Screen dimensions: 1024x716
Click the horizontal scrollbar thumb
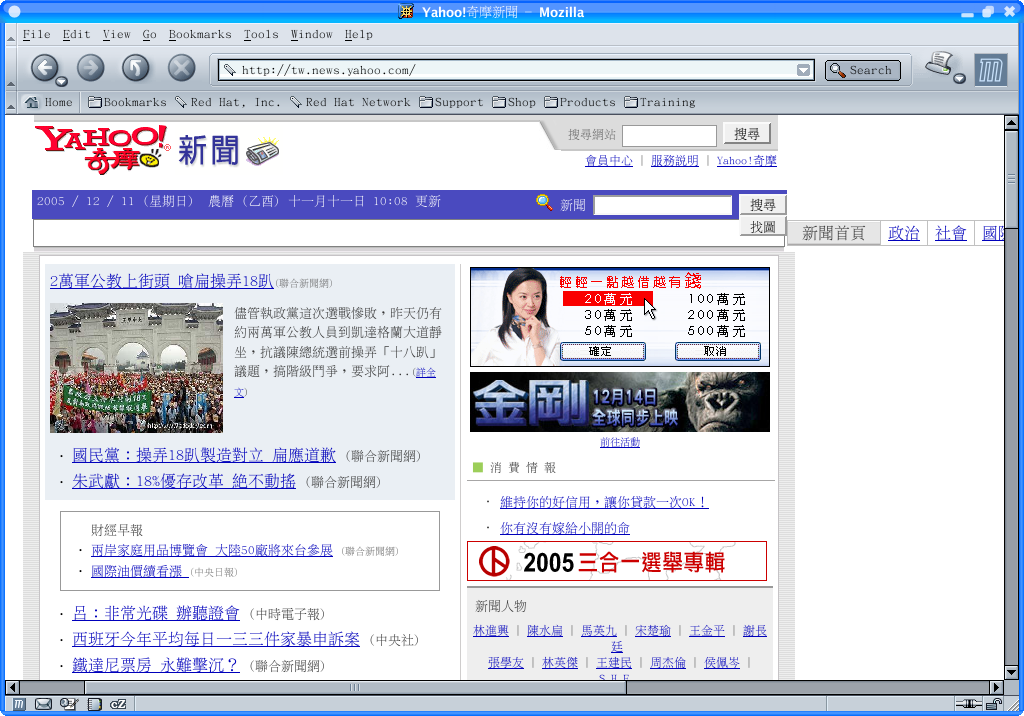point(354,688)
